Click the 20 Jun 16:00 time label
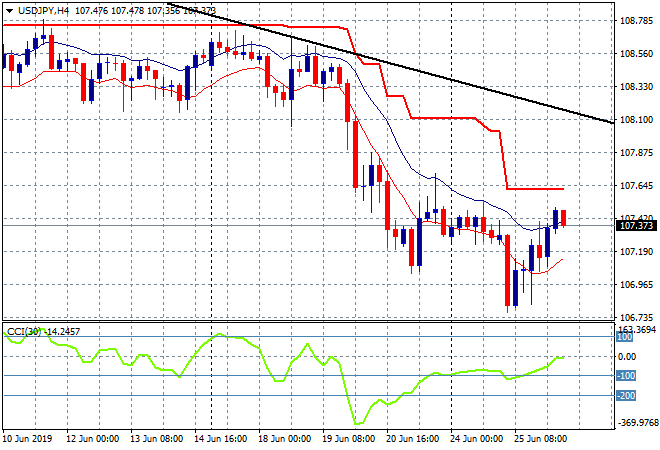The width and height of the screenshot is (660, 450). [x=412, y=439]
